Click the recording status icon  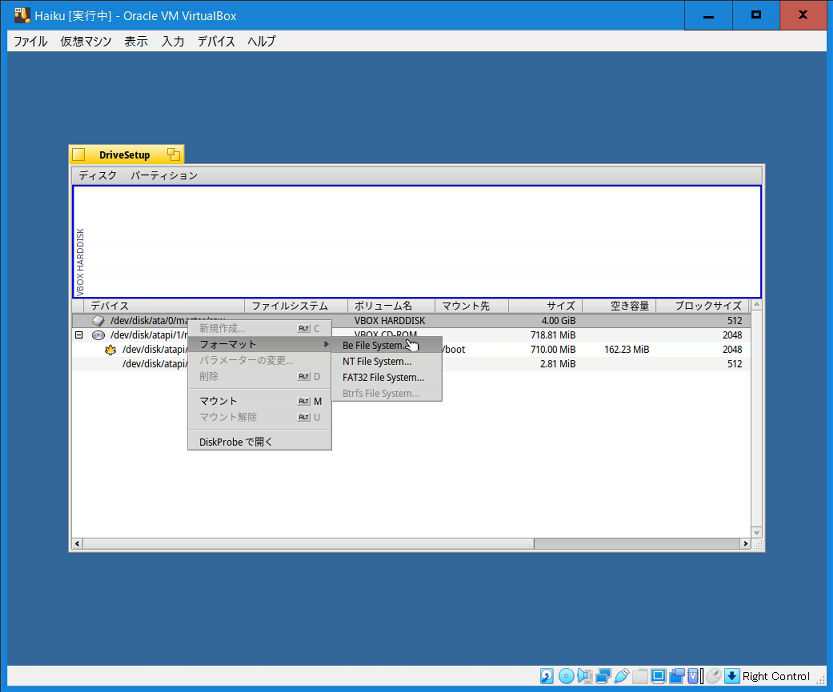(x=676, y=676)
